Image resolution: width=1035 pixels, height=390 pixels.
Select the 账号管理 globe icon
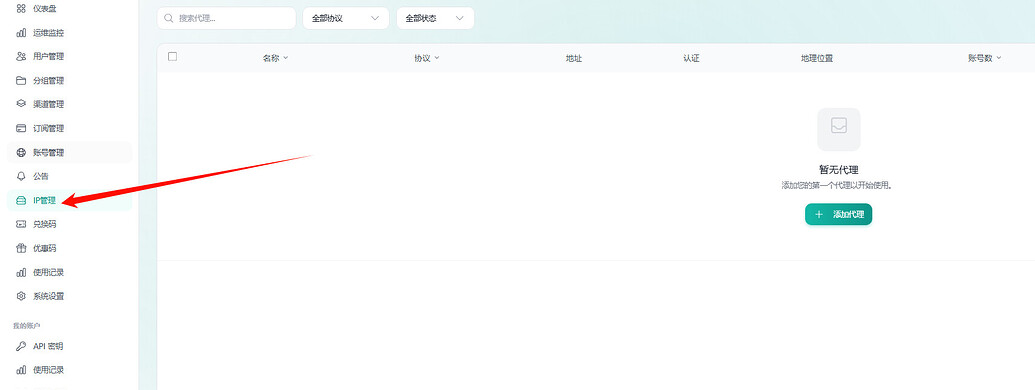tap(21, 152)
